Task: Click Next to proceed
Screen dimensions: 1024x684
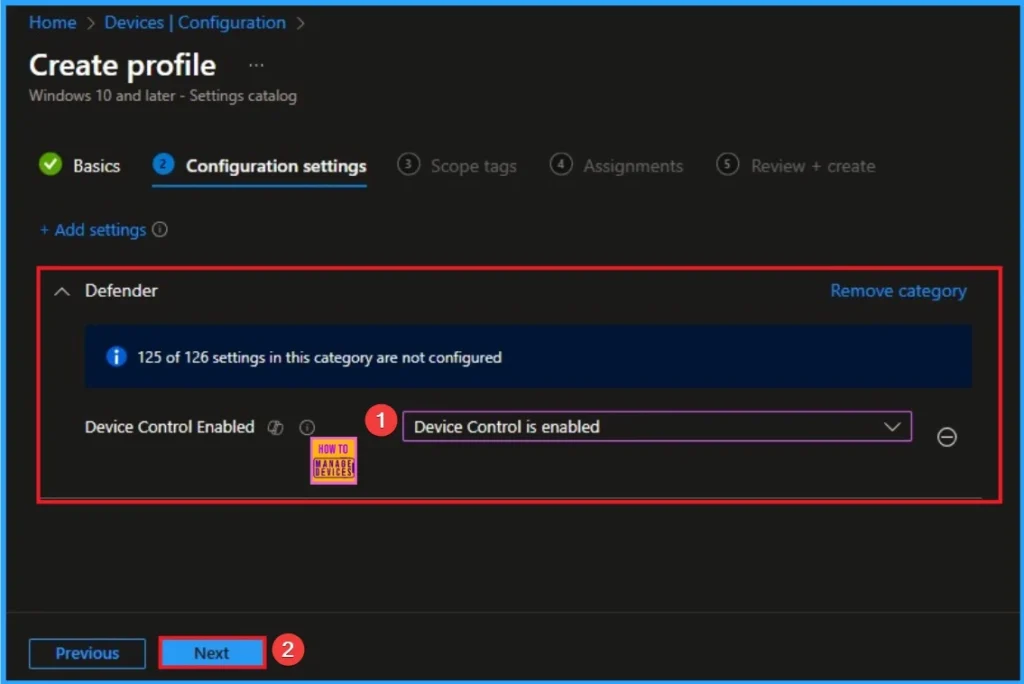Action: (x=211, y=652)
